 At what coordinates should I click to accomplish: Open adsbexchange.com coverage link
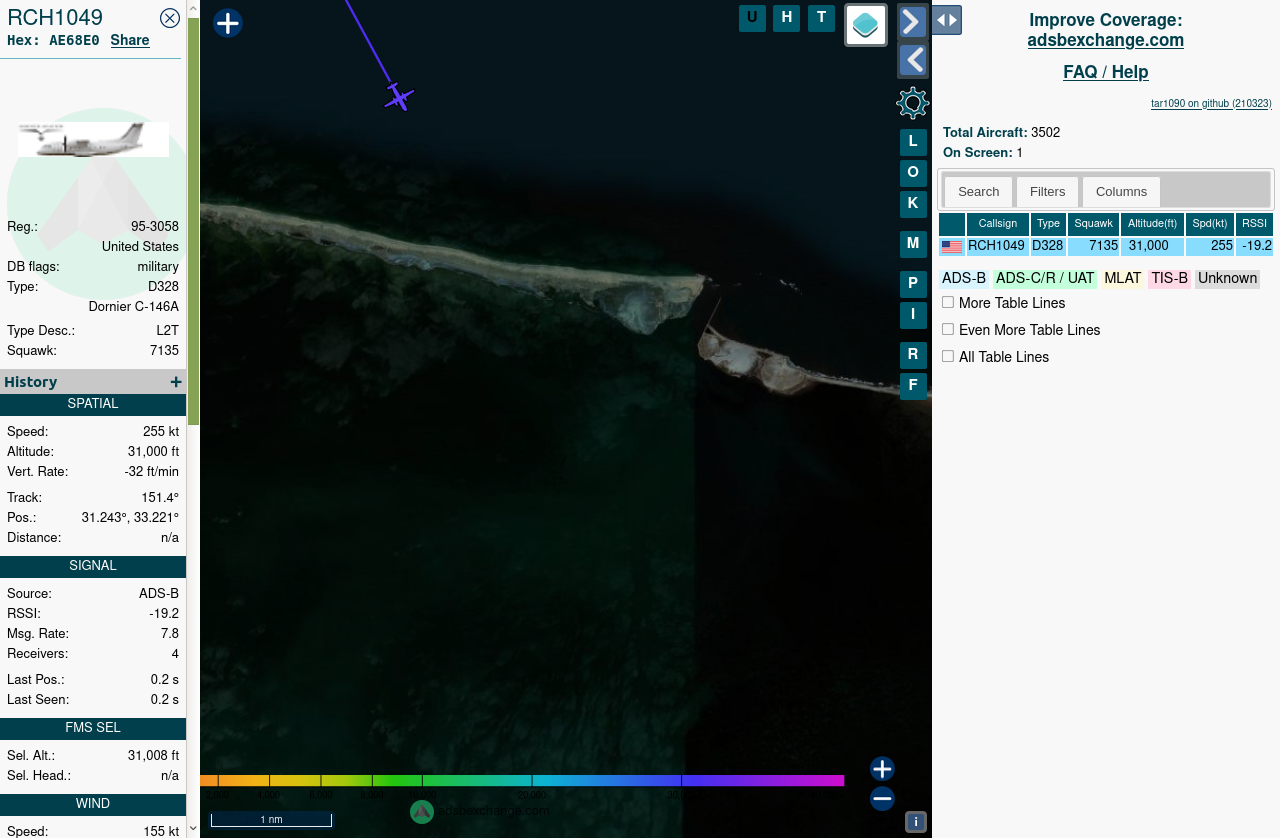[x=1106, y=40]
